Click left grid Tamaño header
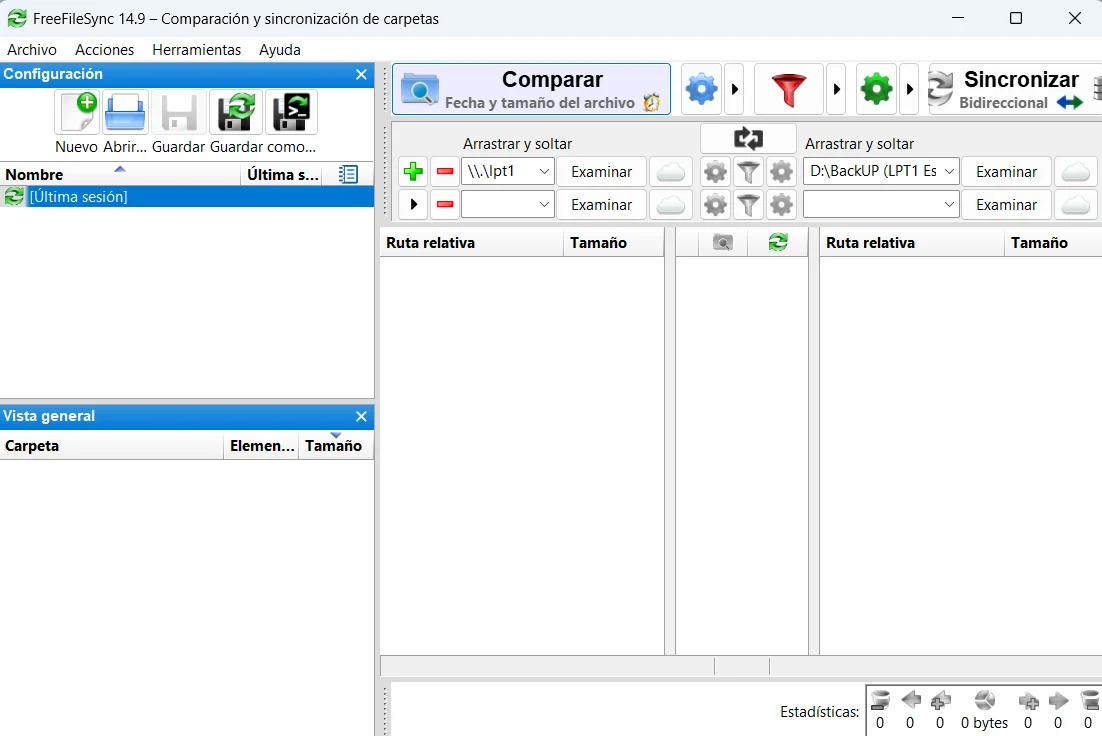1102x736 pixels. (614, 243)
